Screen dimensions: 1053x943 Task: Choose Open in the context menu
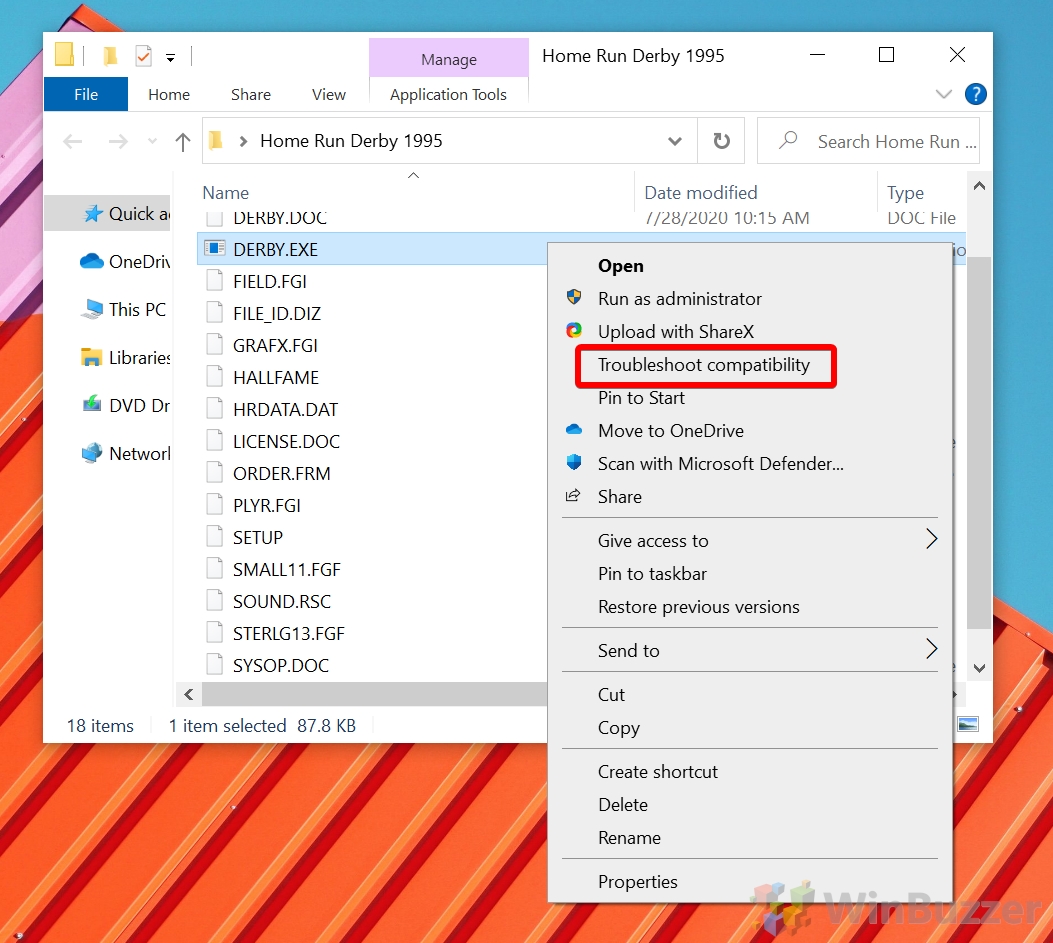coord(621,266)
